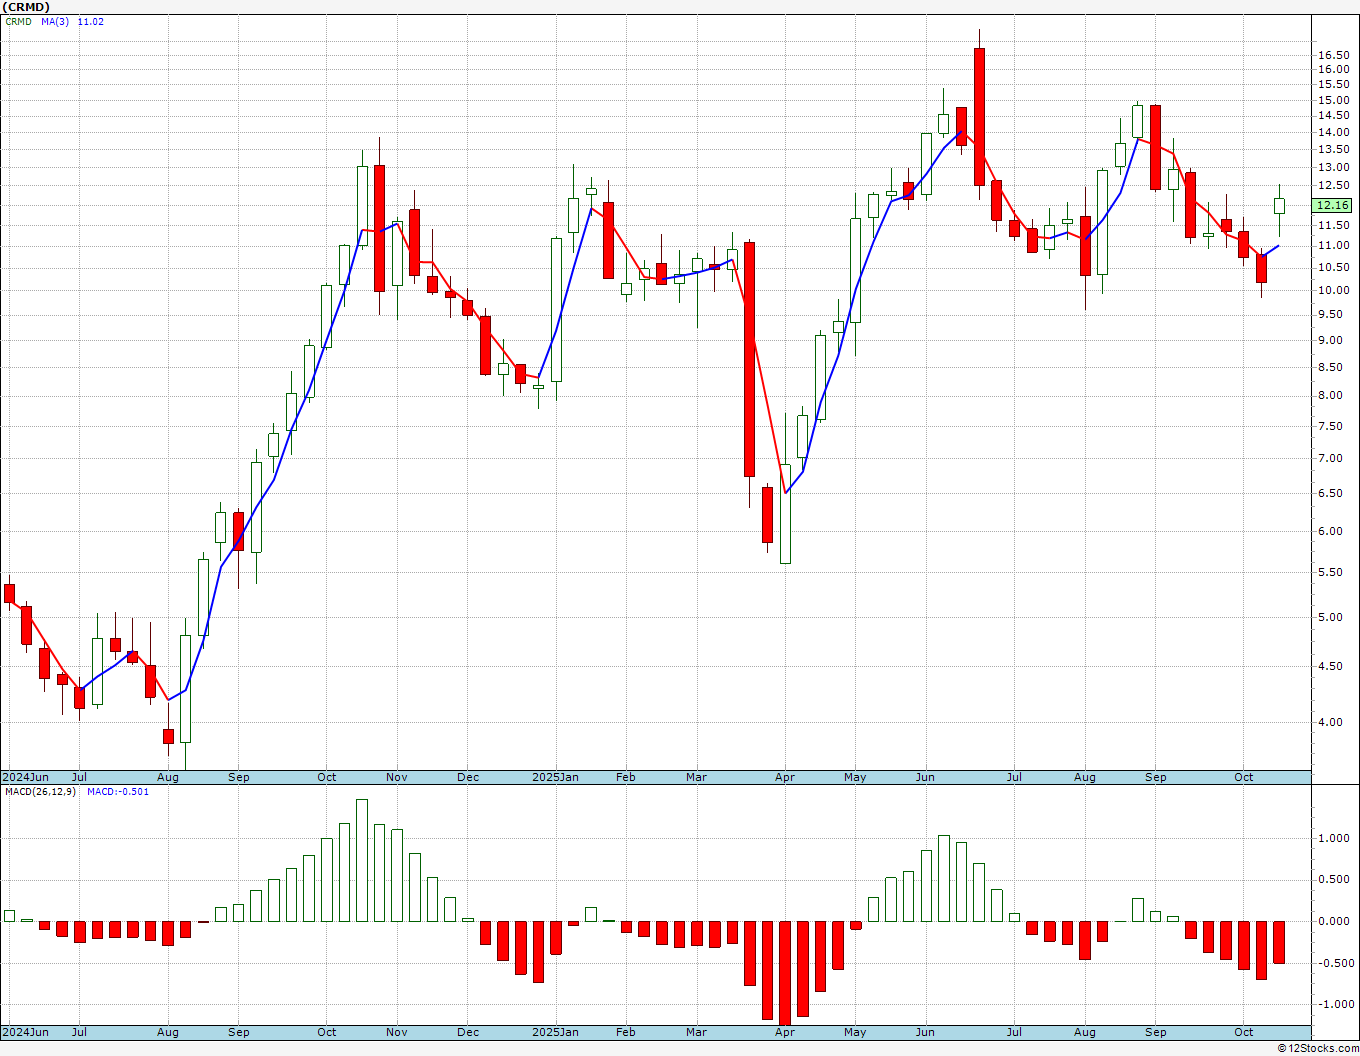This screenshot has height=1056, width=1360.
Task: Select the CRMD legend label beside MA(3)
Action: pyautogui.click(x=19, y=21)
